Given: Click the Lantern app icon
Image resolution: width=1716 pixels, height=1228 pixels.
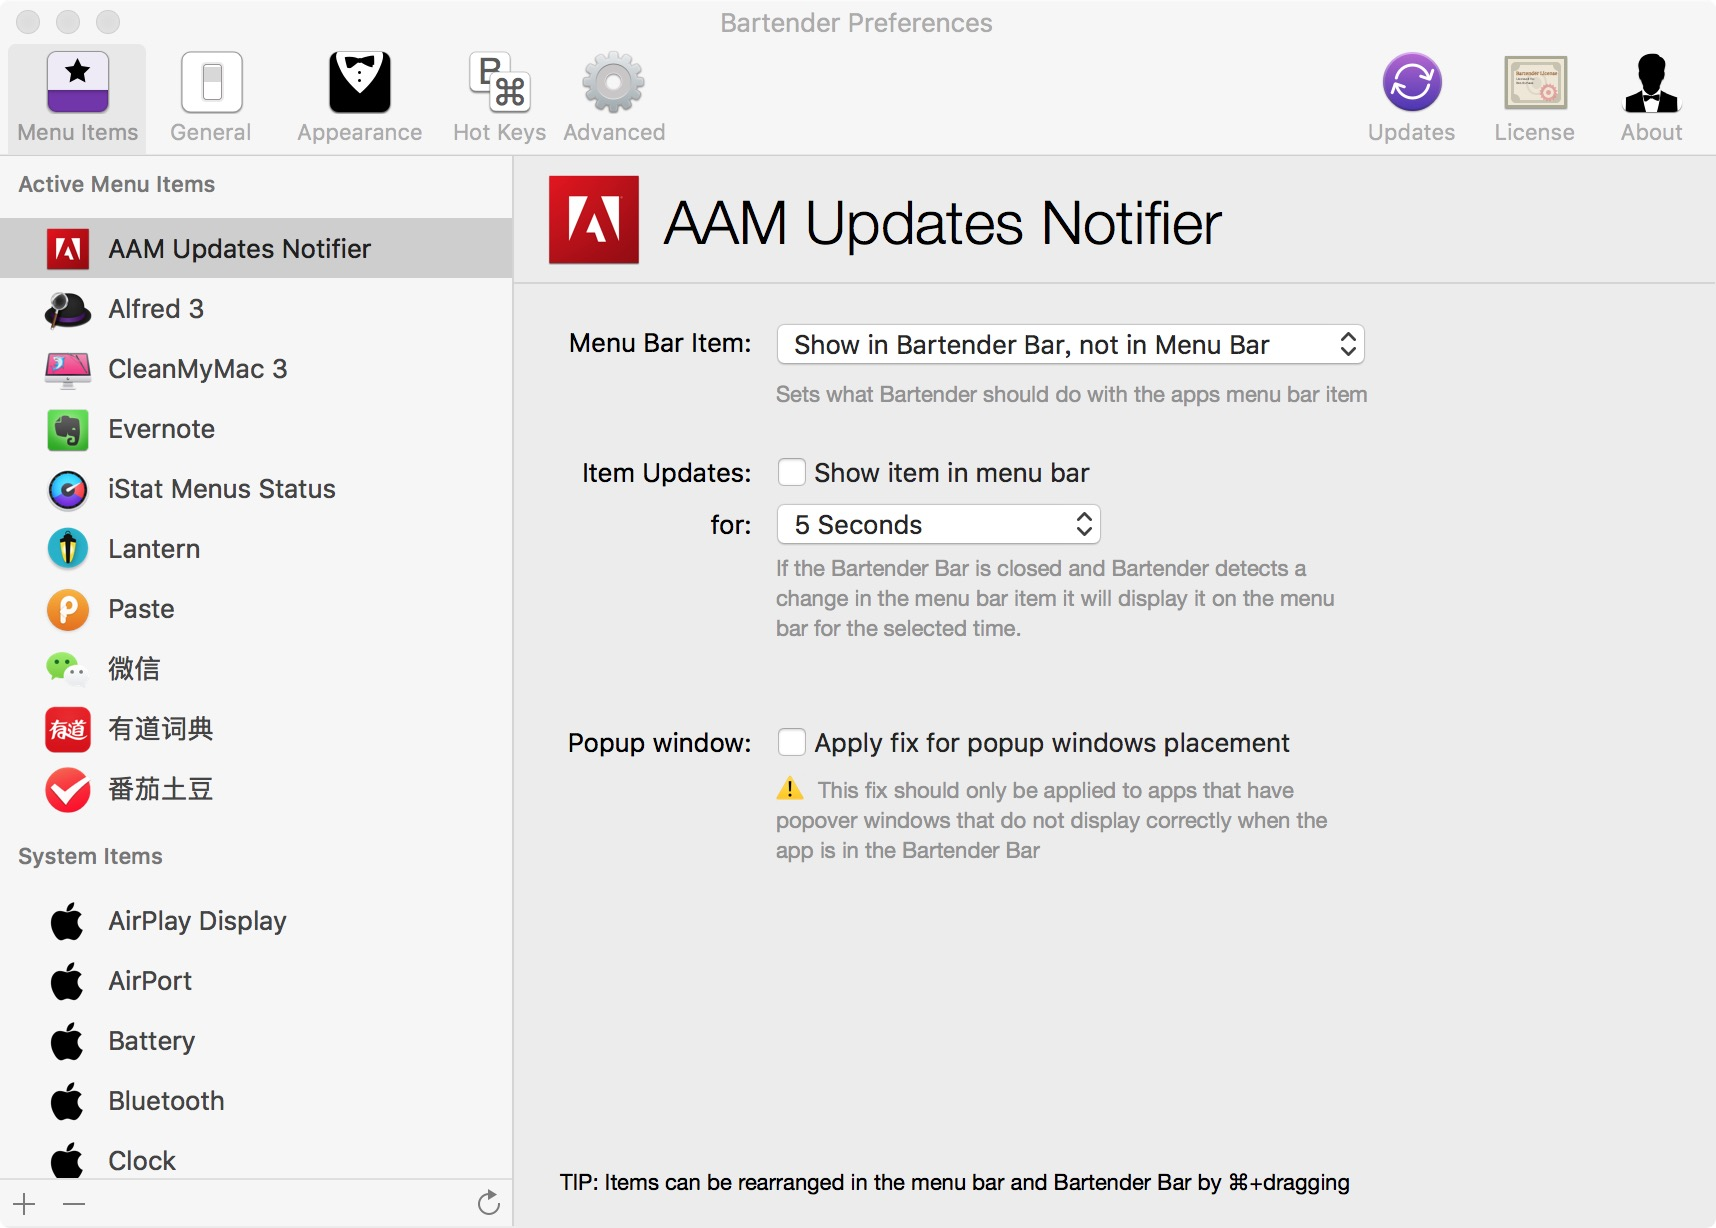Looking at the screenshot, I should 68,549.
